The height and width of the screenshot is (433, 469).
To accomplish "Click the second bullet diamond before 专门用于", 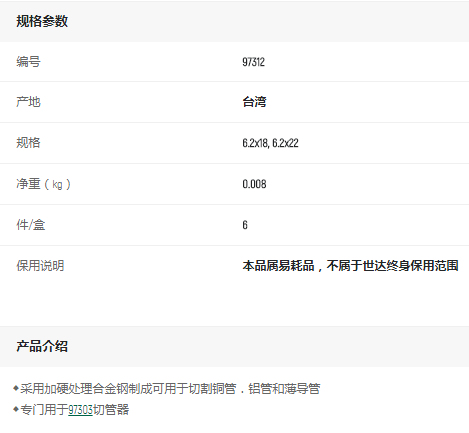I will tap(16, 409).
